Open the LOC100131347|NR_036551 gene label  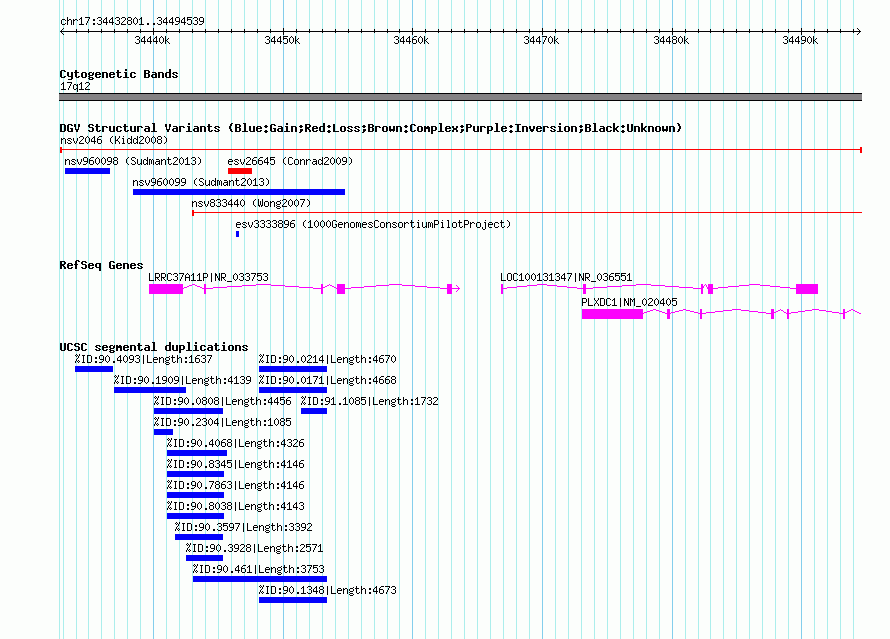(x=566, y=277)
